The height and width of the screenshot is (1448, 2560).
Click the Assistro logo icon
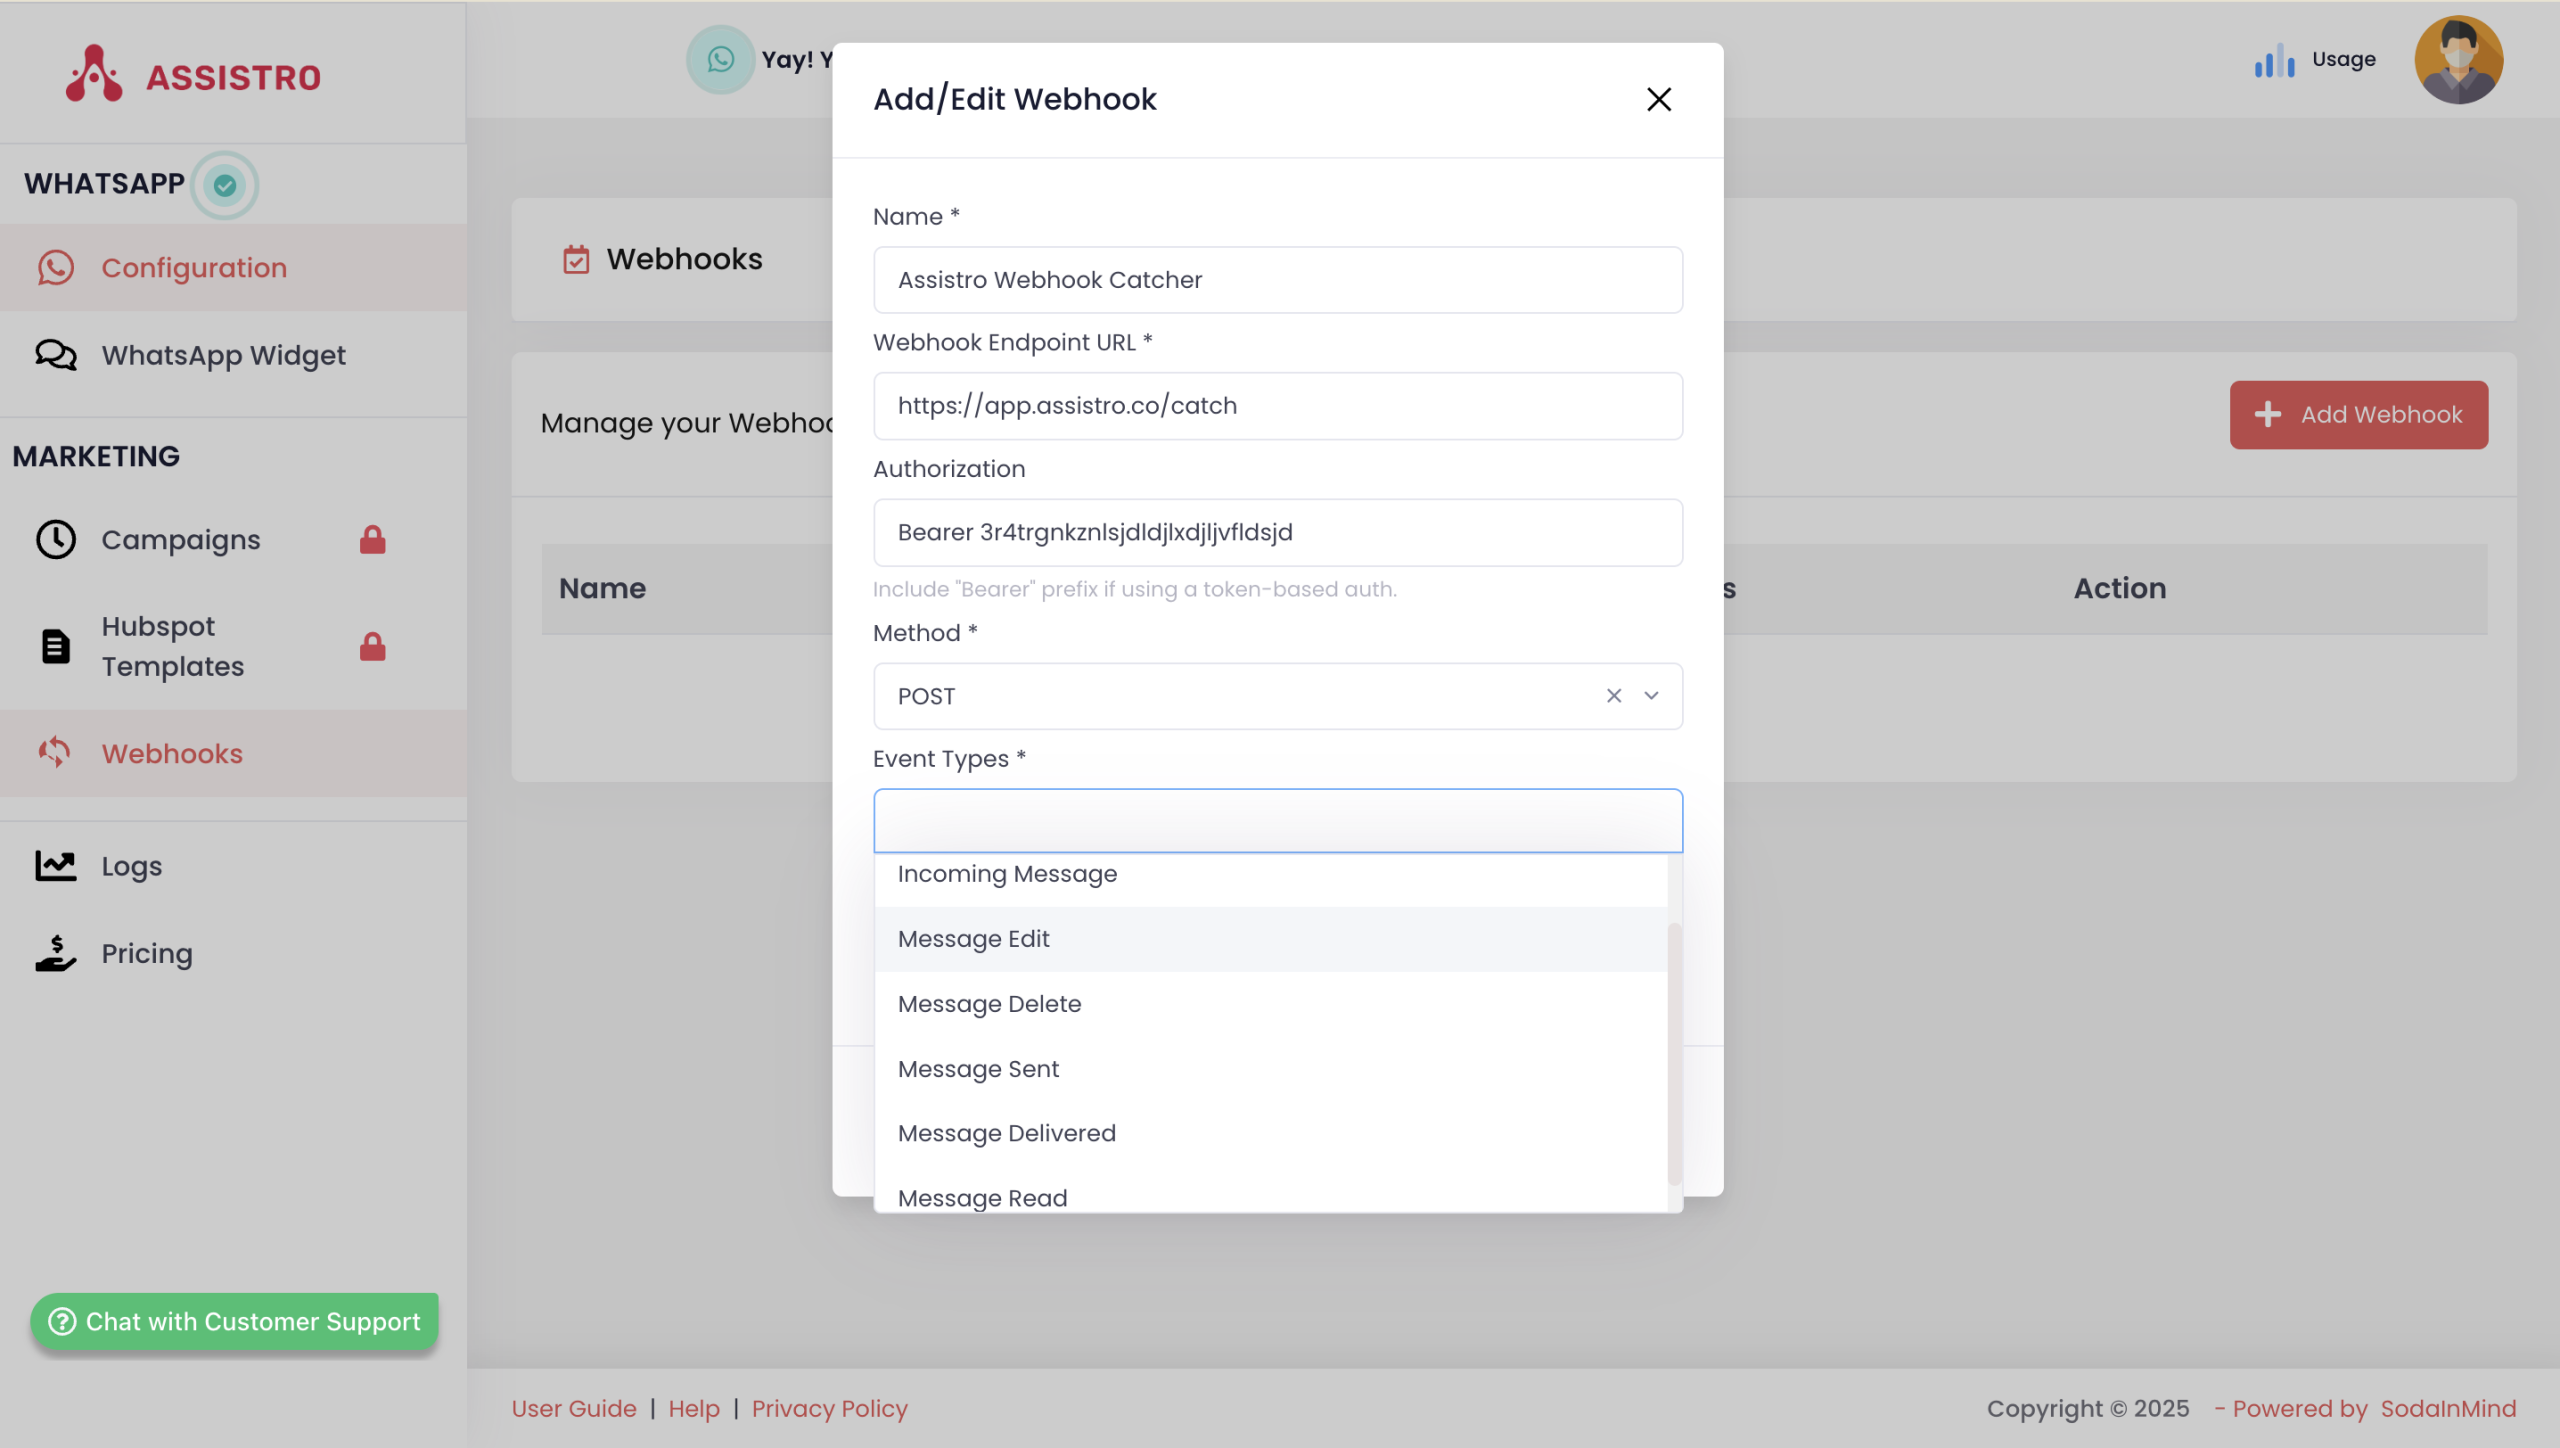click(94, 74)
